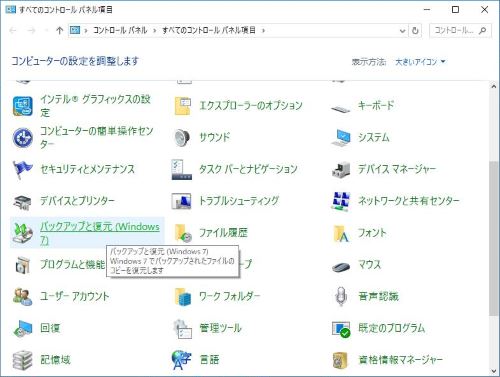Open the ユーザー アカウント text link
Image resolution: width=500 pixels, height=377 pixels.
point(75,296)
